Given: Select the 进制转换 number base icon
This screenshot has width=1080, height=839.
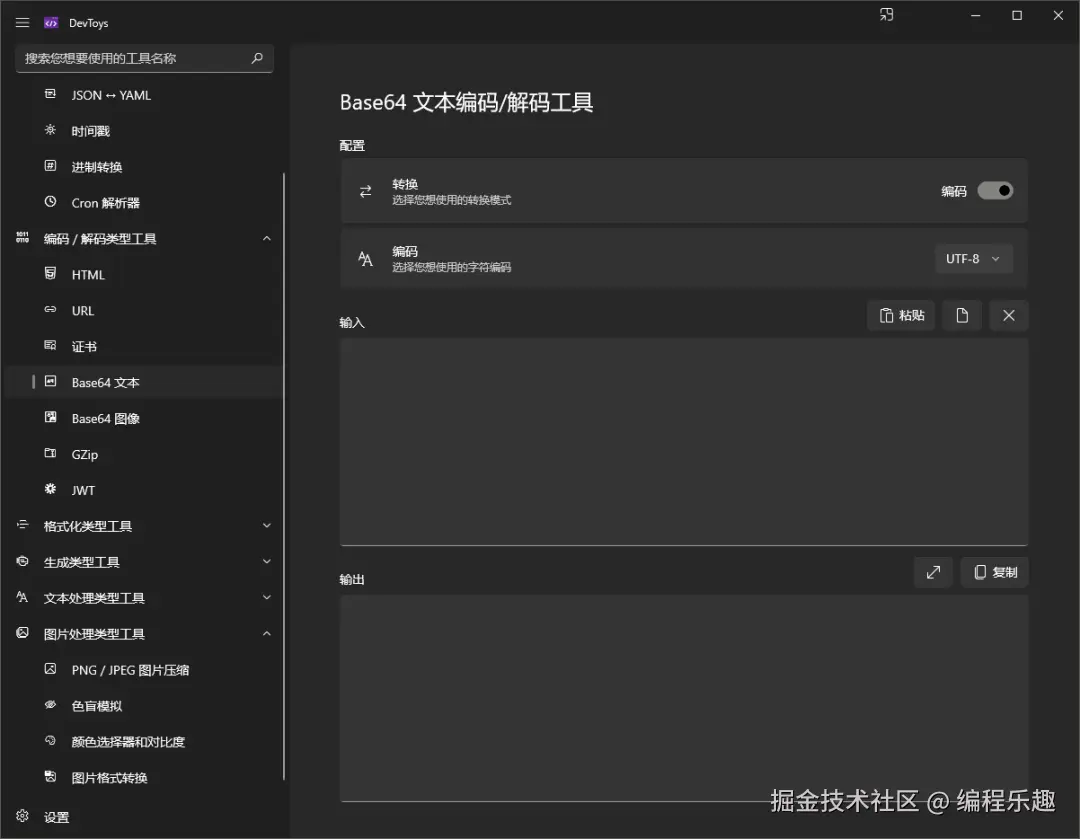Looking at the screenshot, I should [x=50, y=165].
